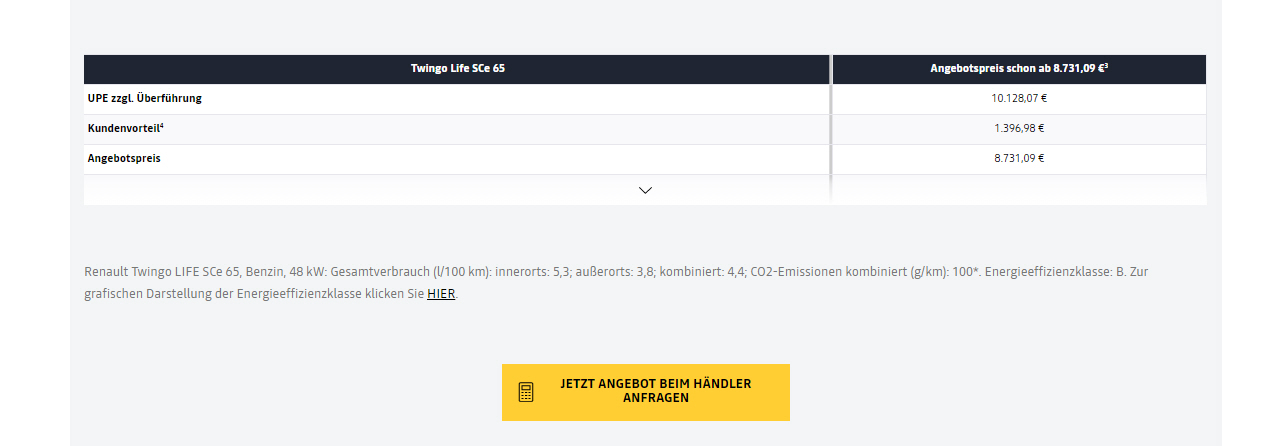
Task: Select the Angebotspreis row label
Action: [124, 158]
